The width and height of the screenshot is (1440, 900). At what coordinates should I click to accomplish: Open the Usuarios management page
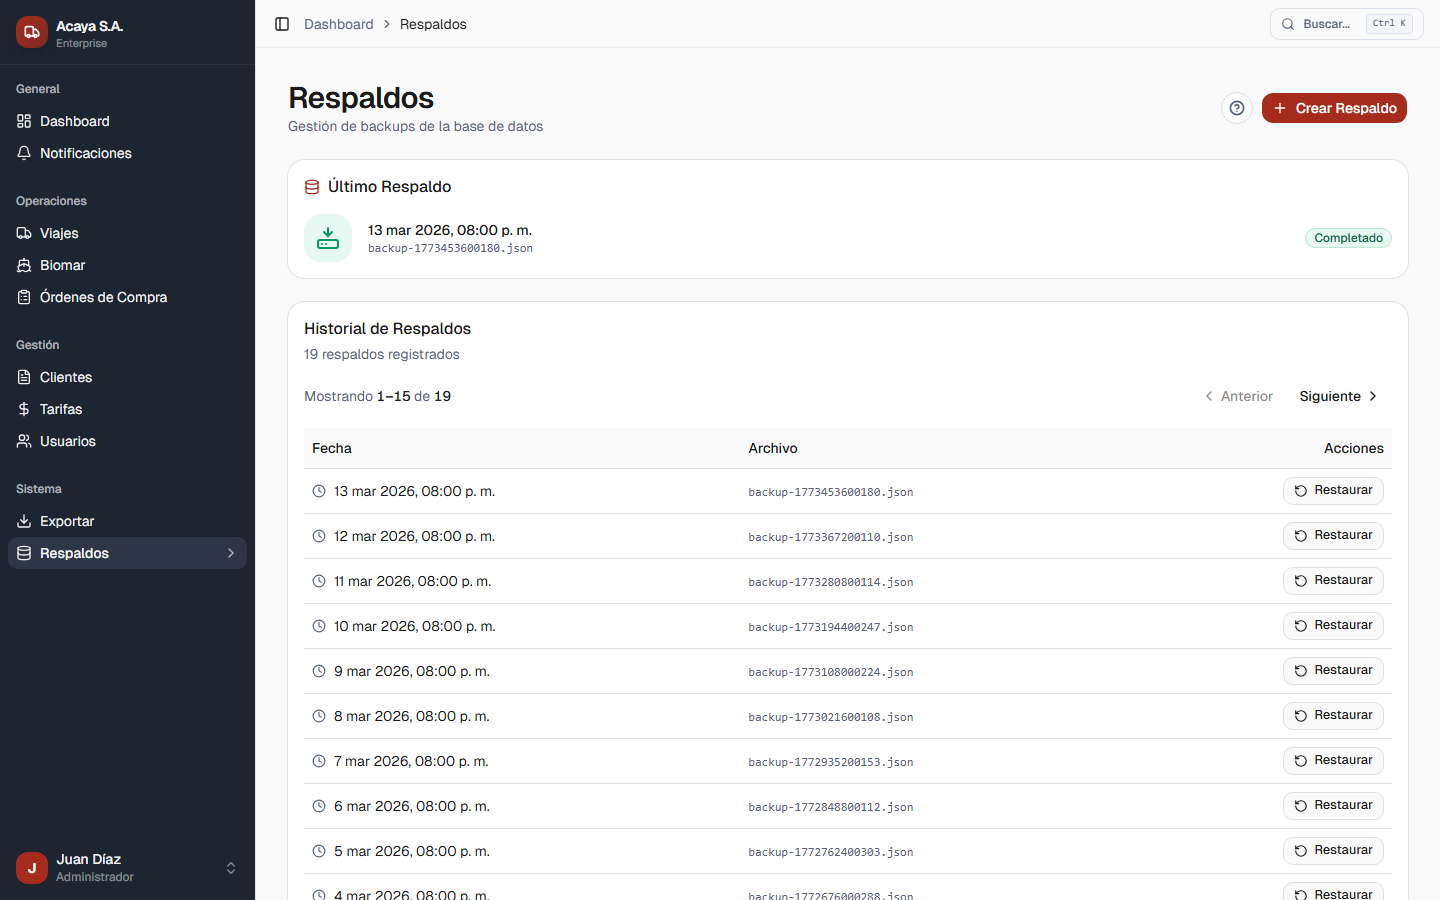(x=68, y=441)
